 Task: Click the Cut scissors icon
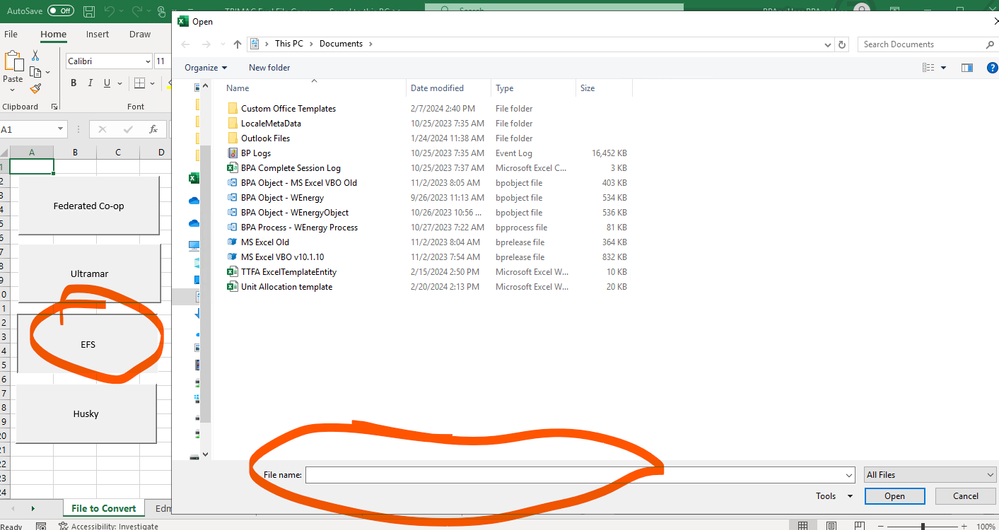click(x=35, y=56)
